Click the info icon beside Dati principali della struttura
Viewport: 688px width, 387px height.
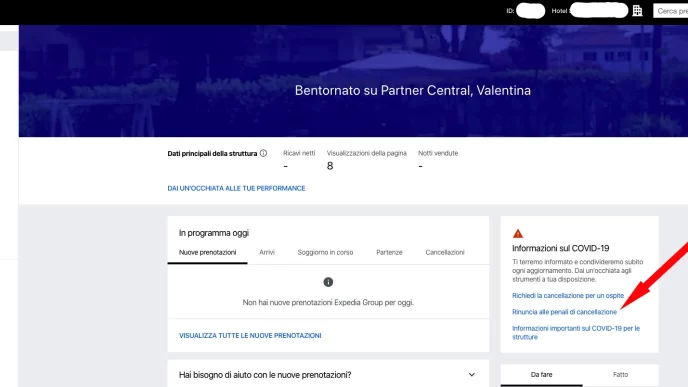(x=263, y=153)
